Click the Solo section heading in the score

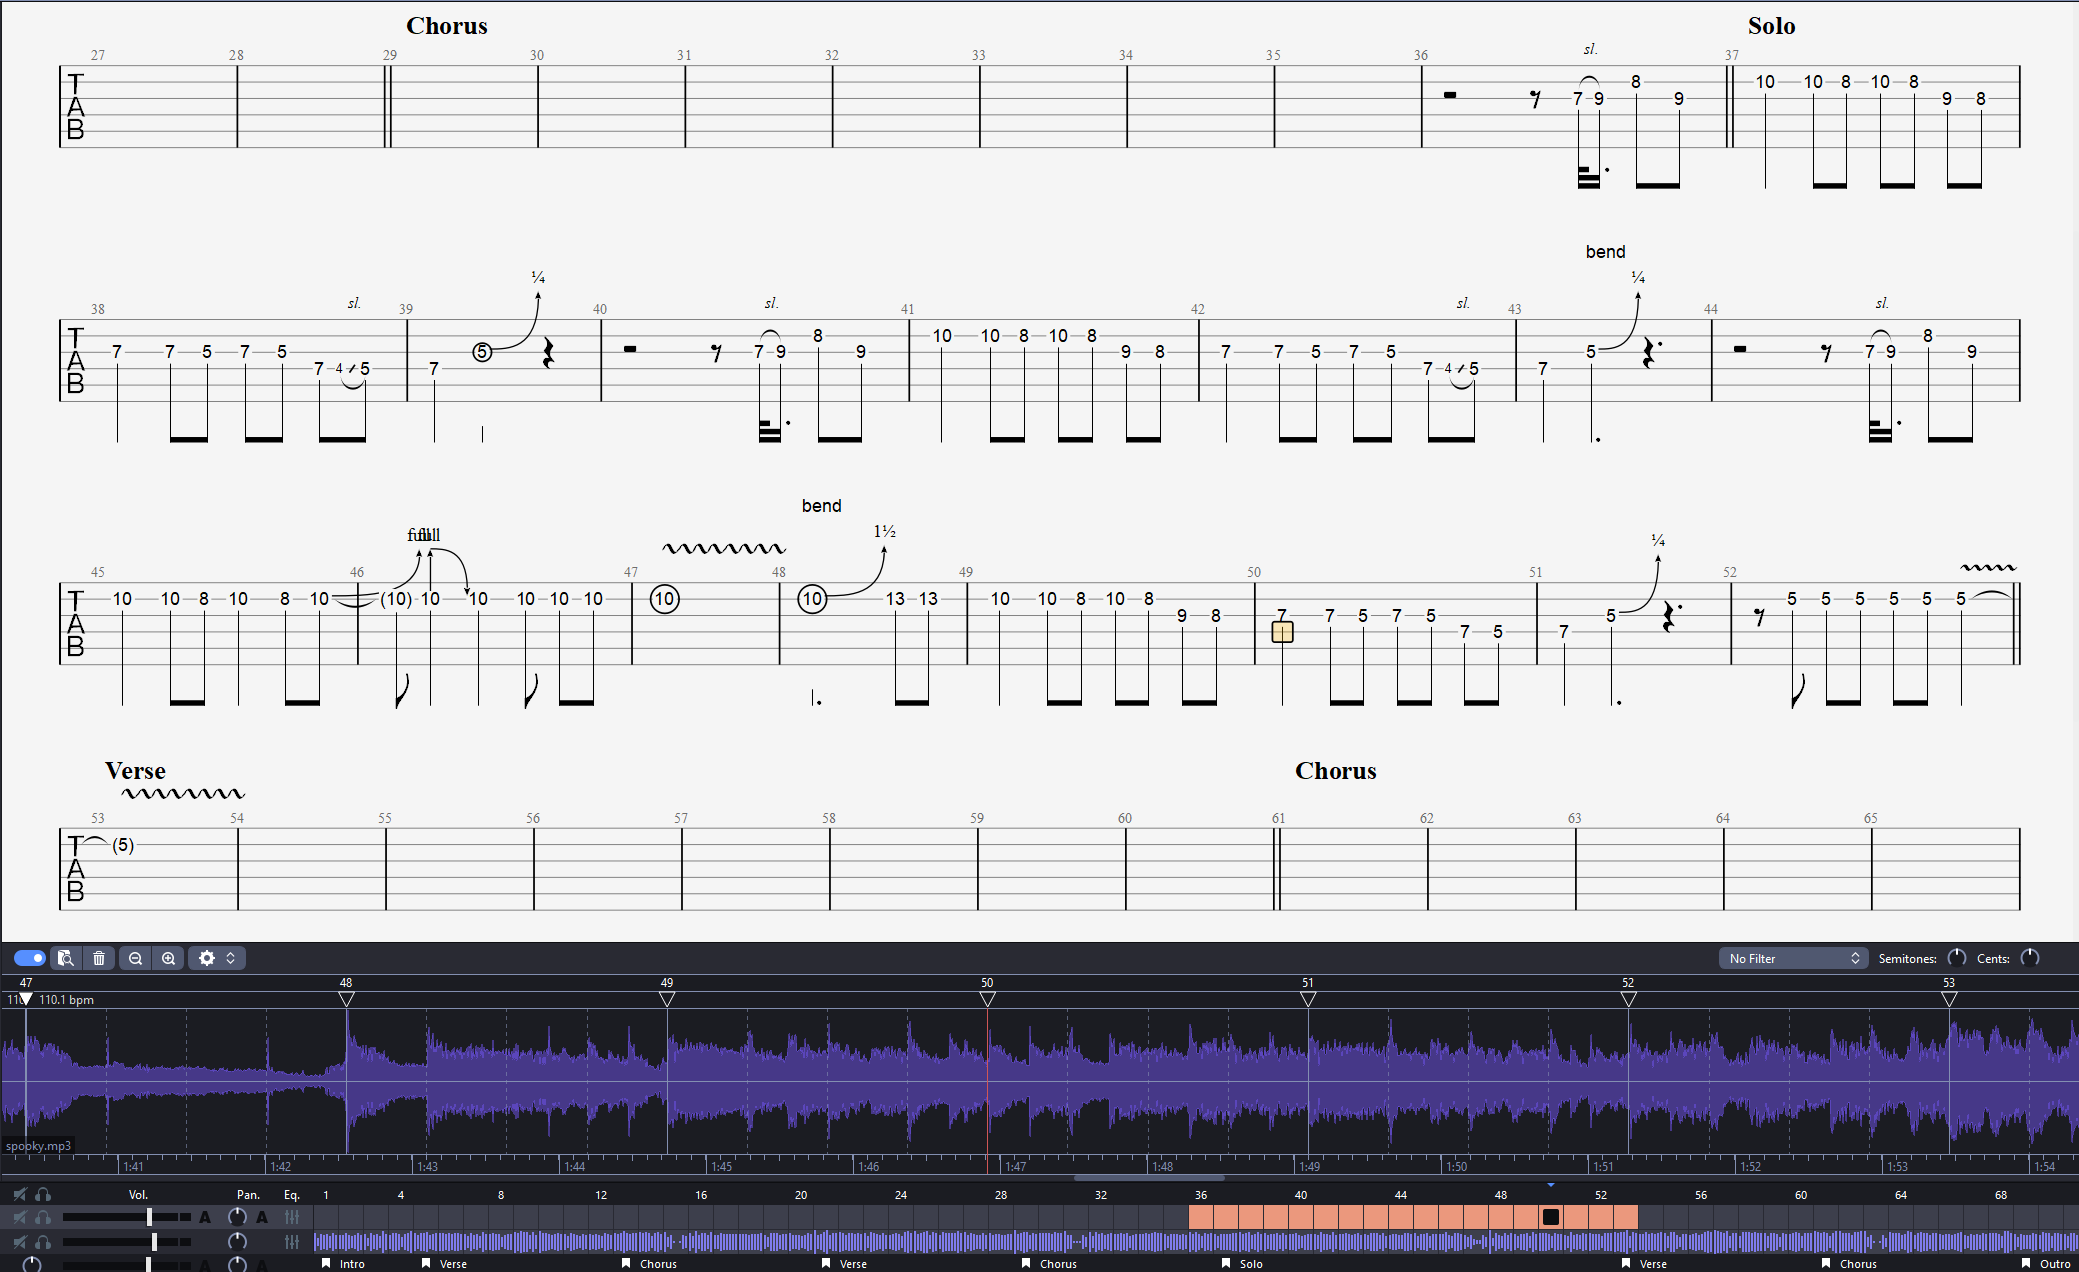[1771, 26]
